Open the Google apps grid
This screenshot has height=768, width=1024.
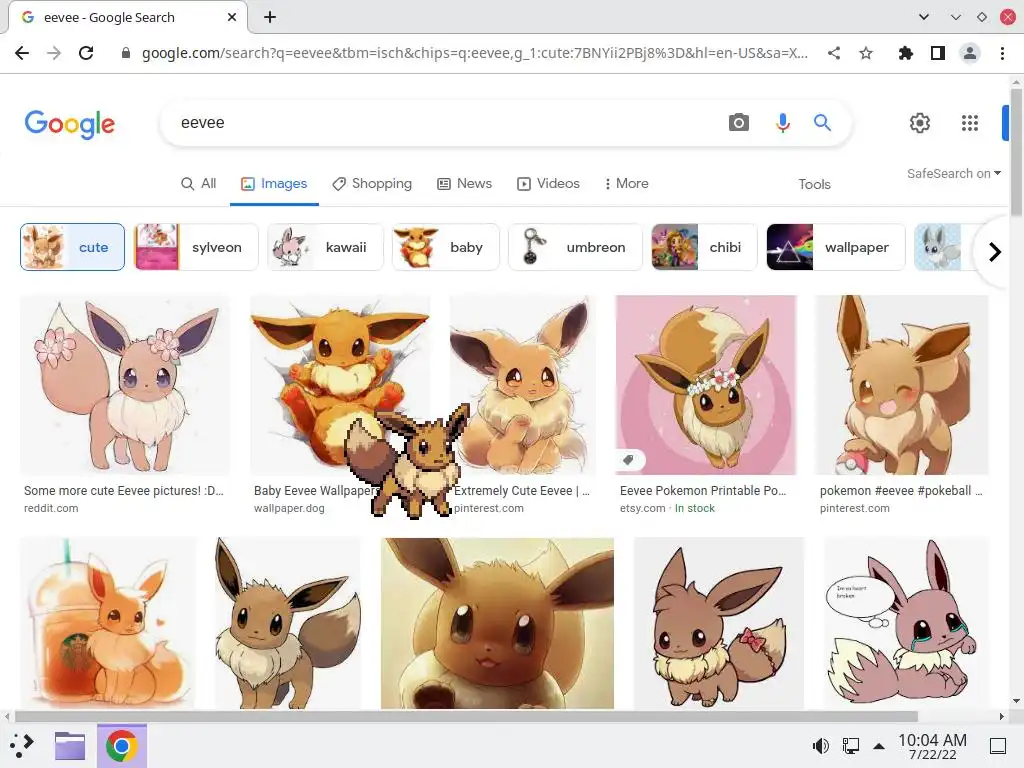coord(970,123)
